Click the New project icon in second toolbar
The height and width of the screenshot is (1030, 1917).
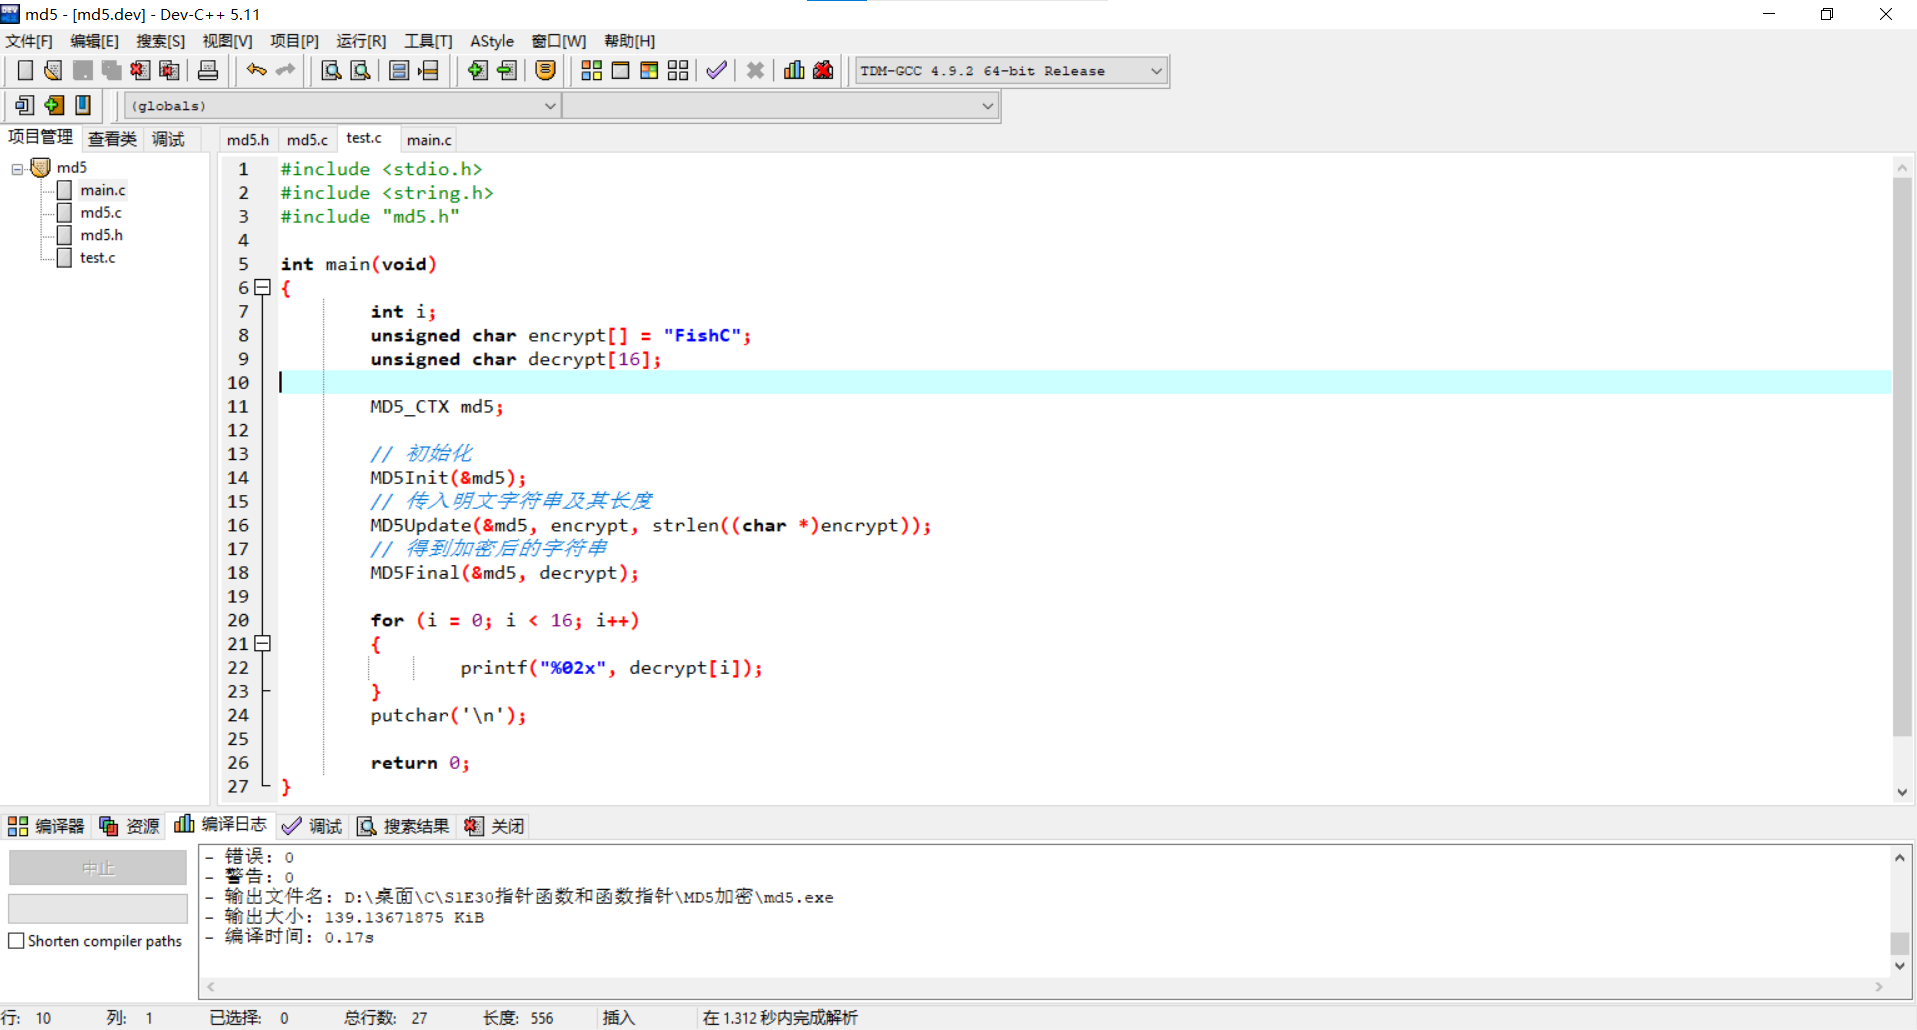point(25,105)
